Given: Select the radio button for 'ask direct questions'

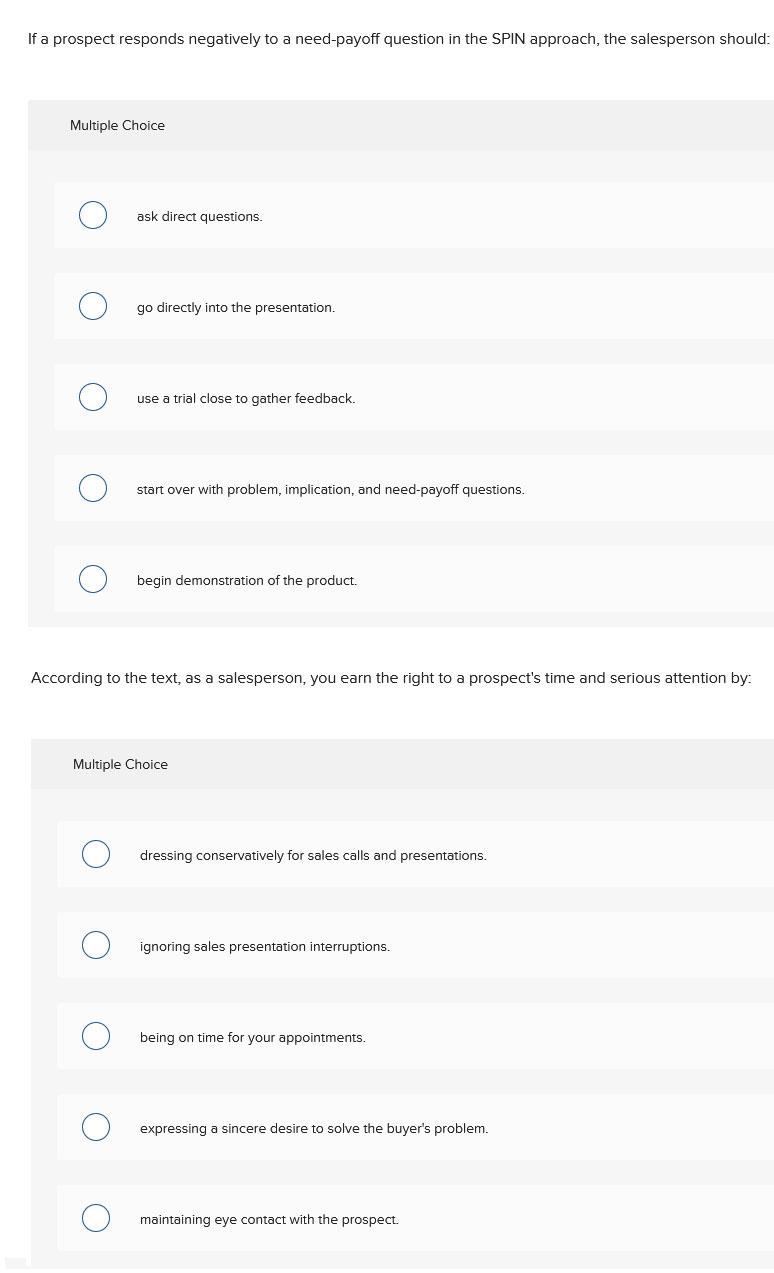Looking at the screenshot, I should point(93,215).
